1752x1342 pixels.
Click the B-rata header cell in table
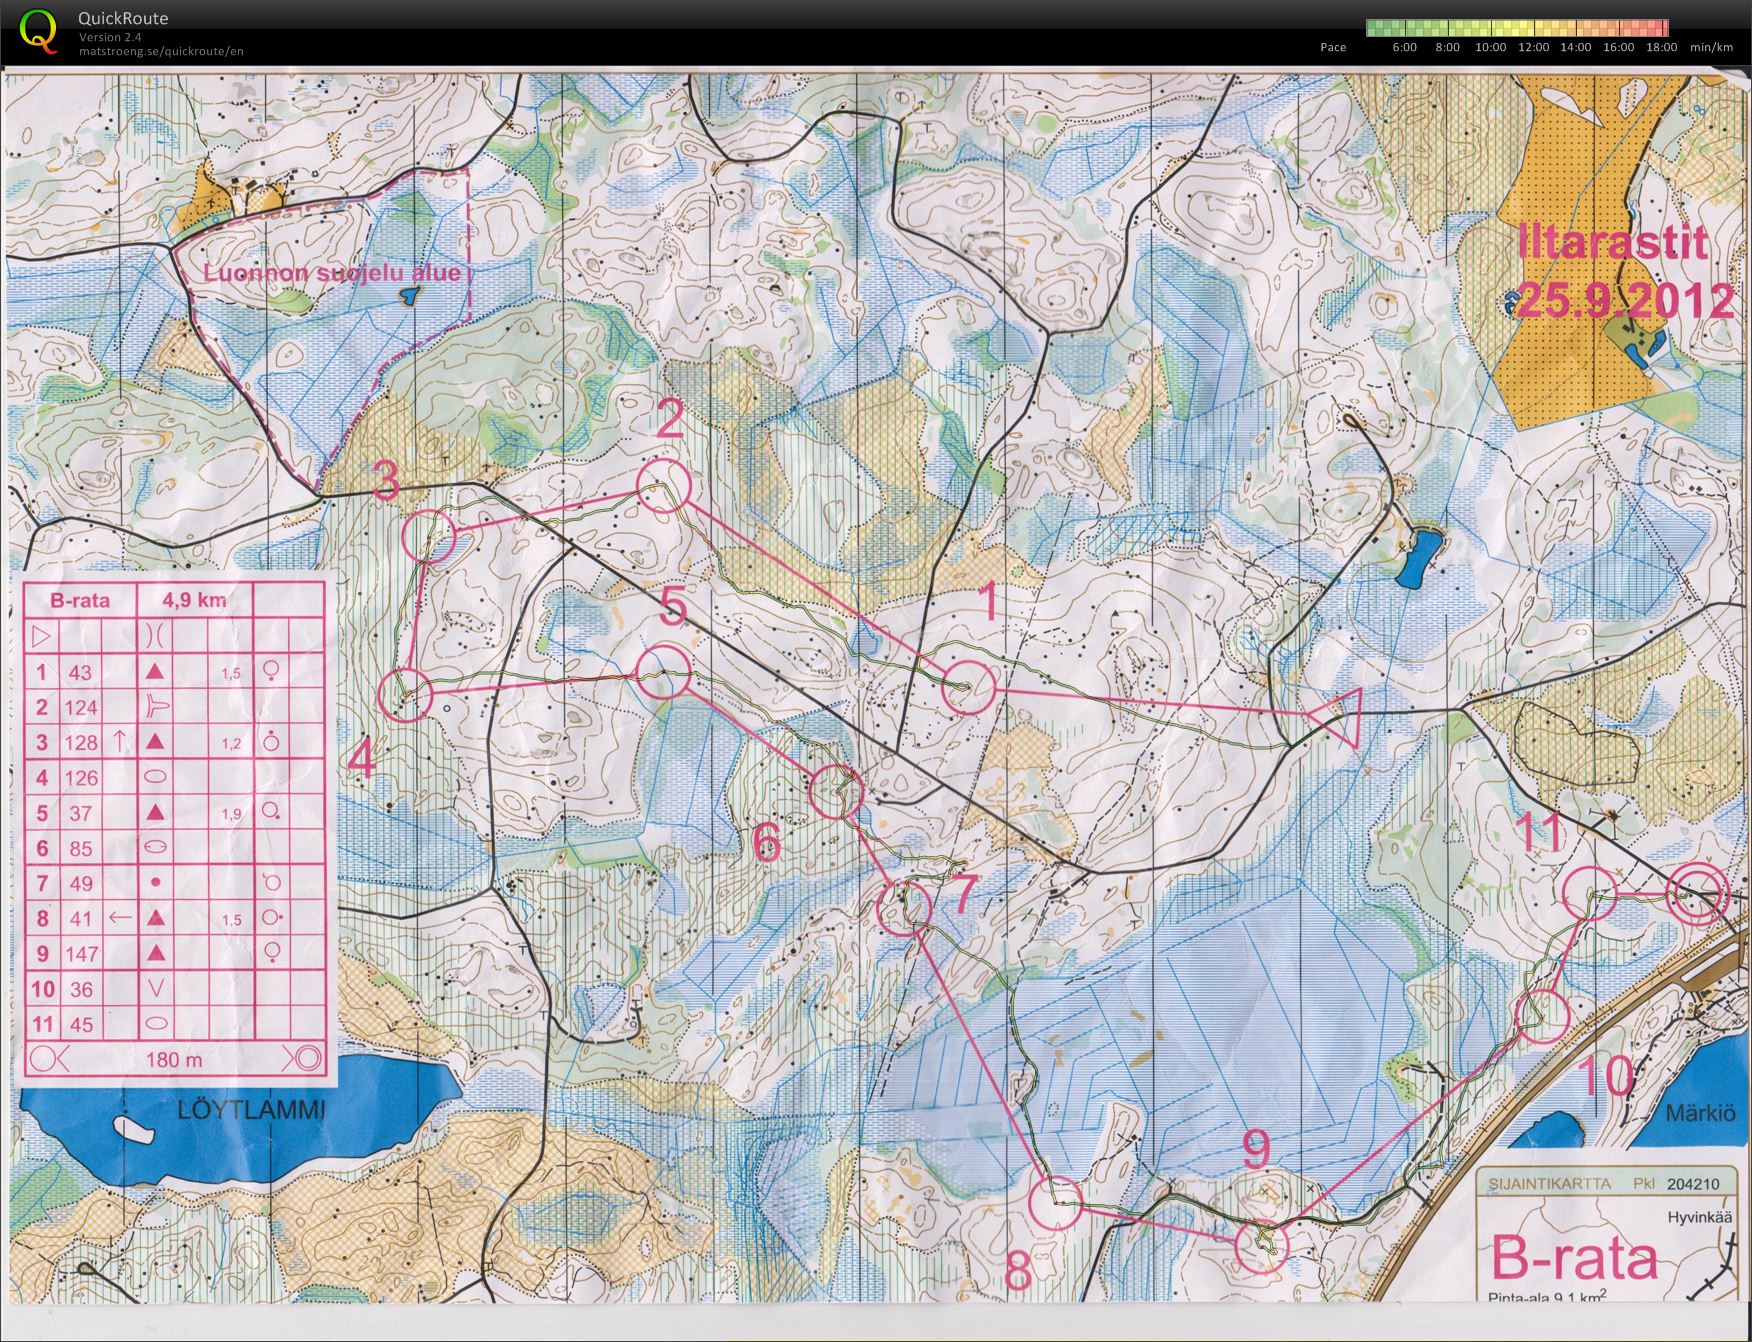coord(79,601)
